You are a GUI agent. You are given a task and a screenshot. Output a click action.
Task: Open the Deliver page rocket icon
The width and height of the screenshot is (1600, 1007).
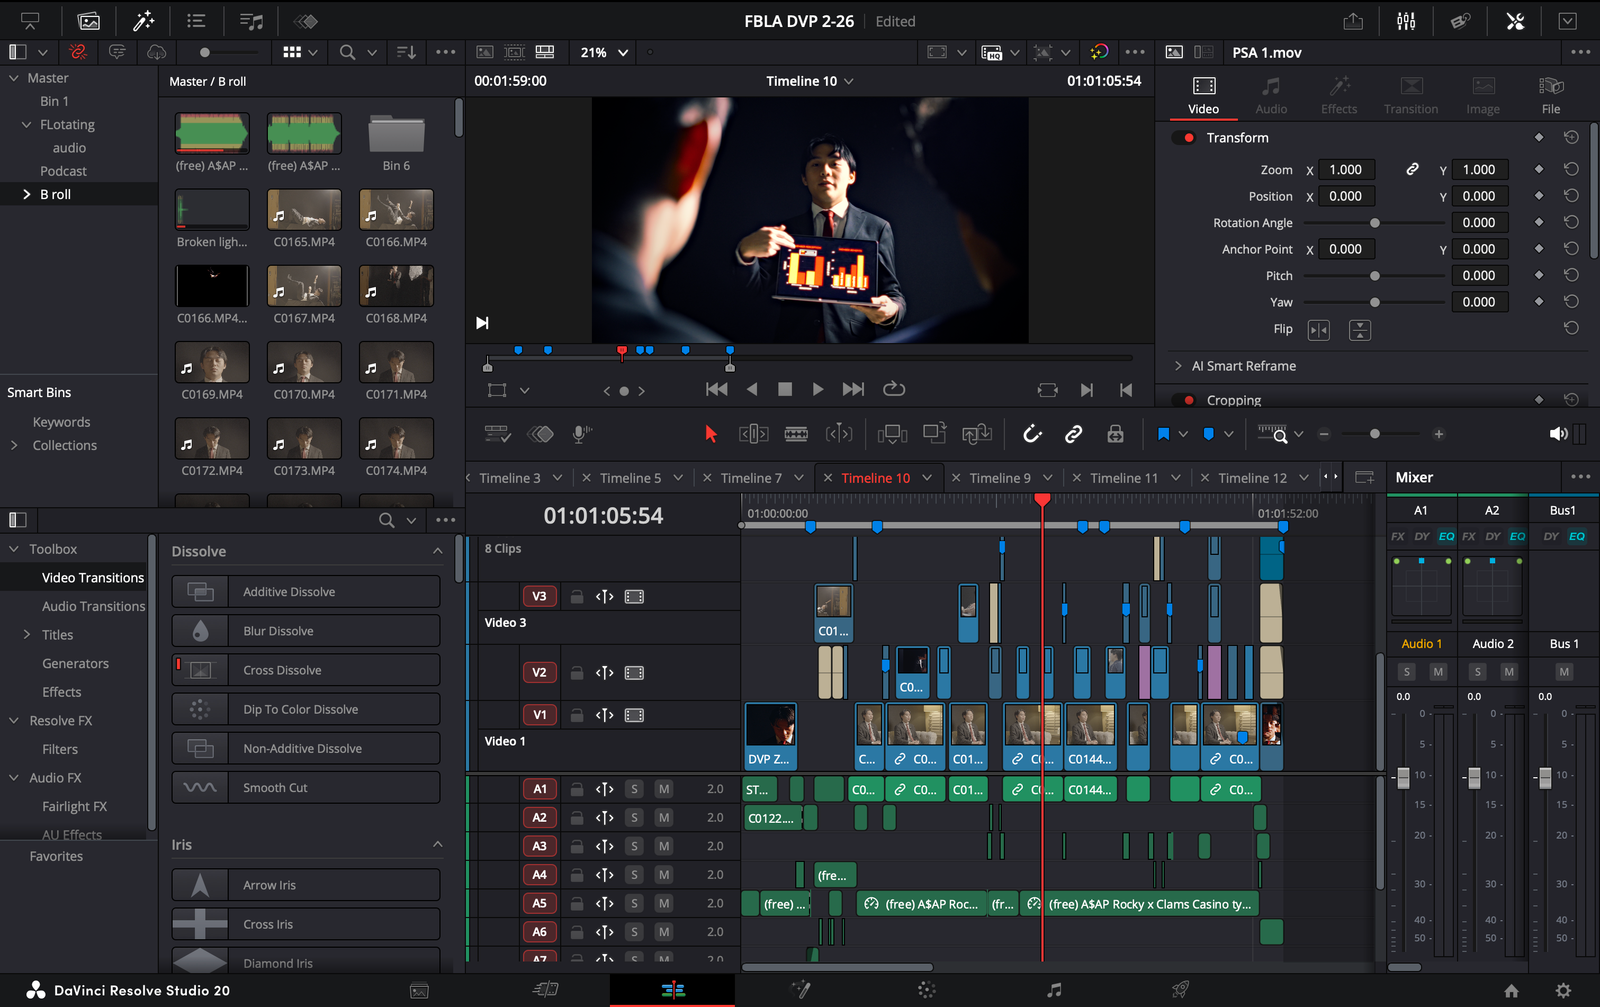[x=1180, y=990]
